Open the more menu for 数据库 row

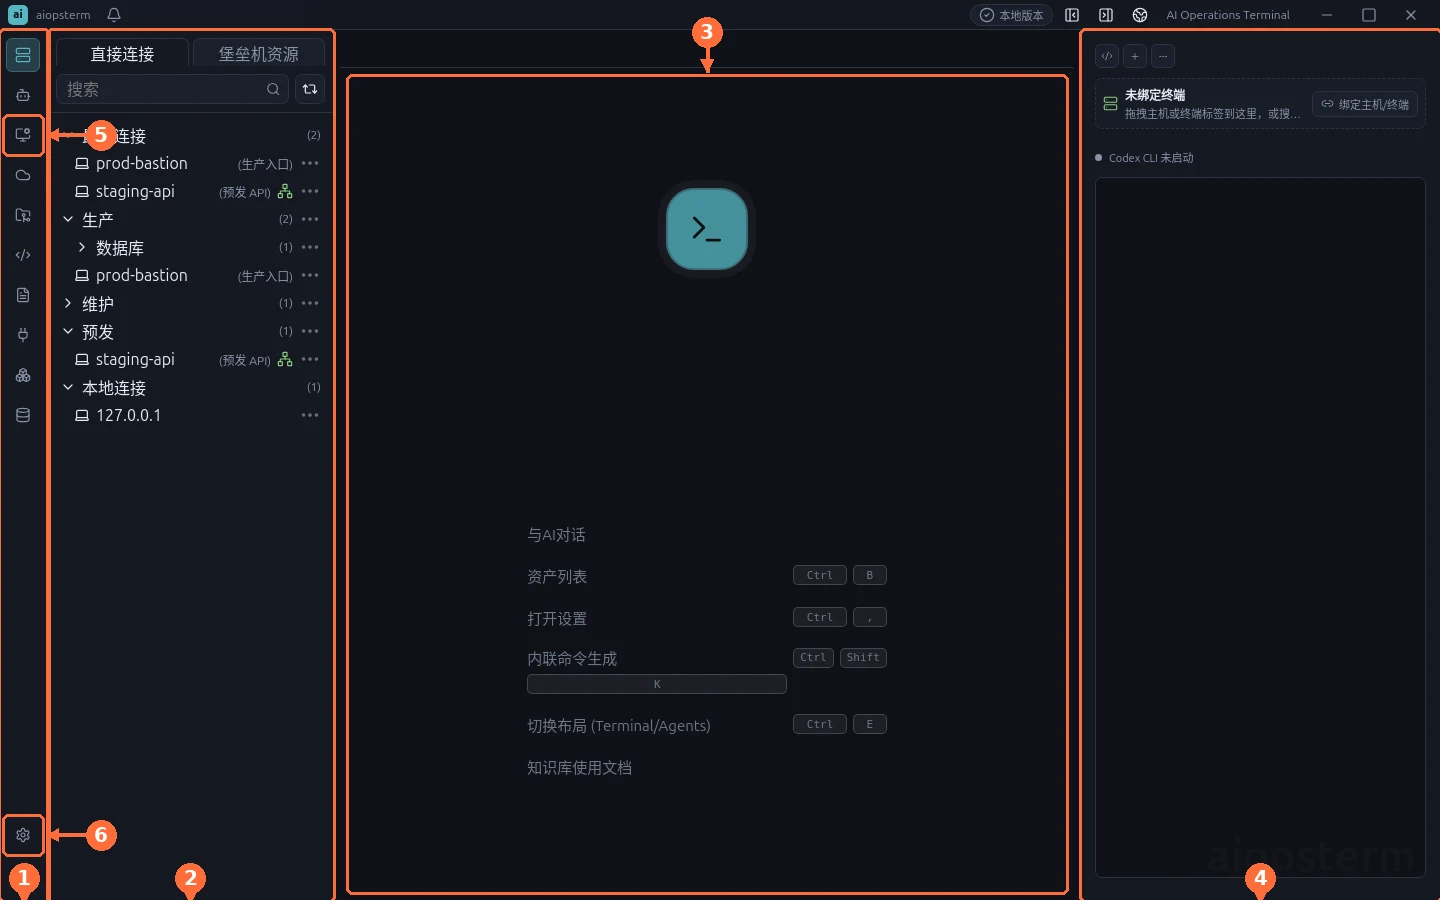[x=310, y=247]
